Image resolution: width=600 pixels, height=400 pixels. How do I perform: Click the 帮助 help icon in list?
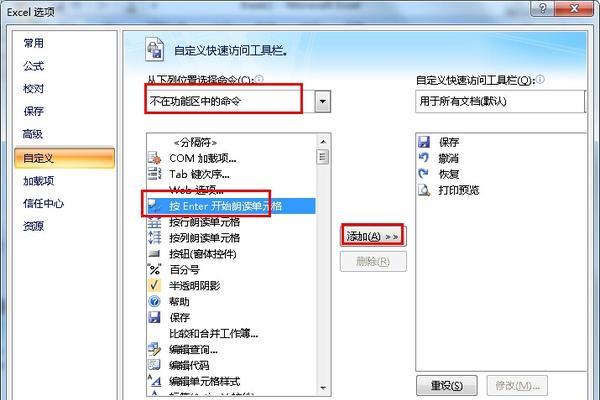(154, 301)
